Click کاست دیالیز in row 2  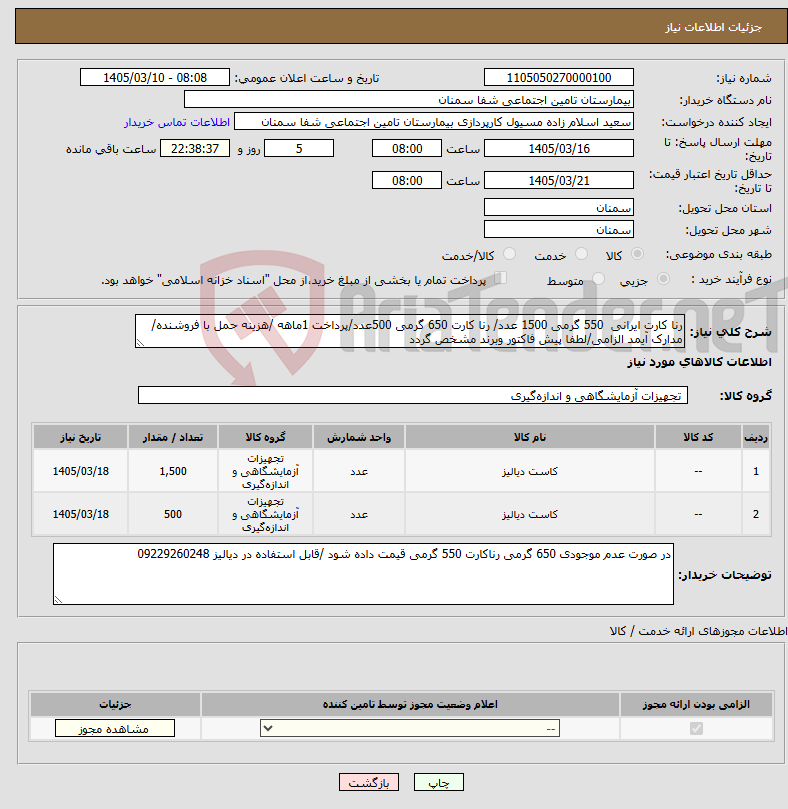[x=530, y=514]
